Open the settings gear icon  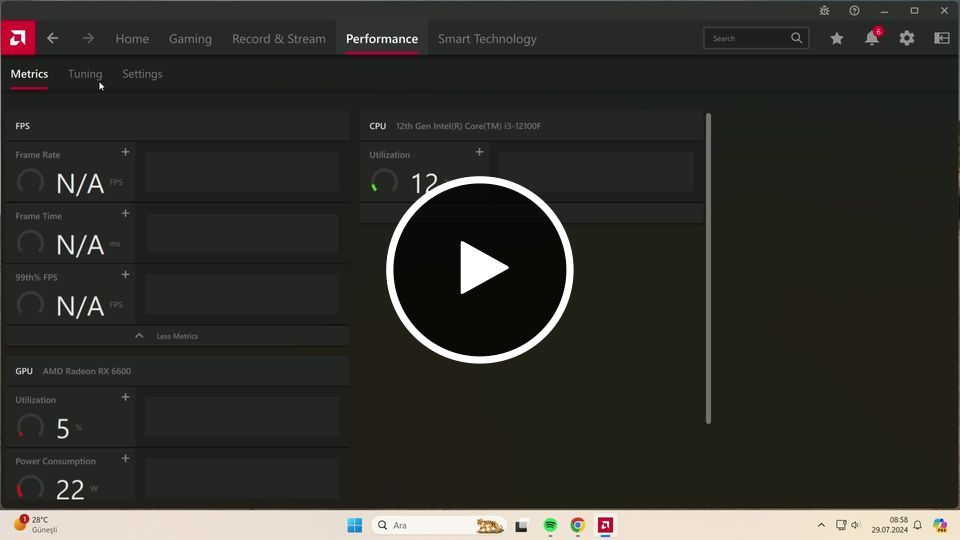[x=907, y=38]
